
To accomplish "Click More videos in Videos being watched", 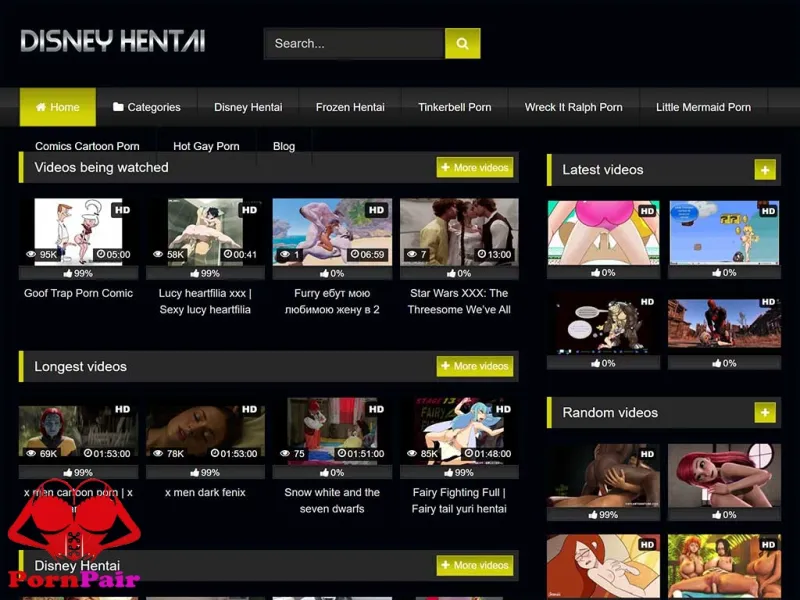I will (x=474, y=167).
